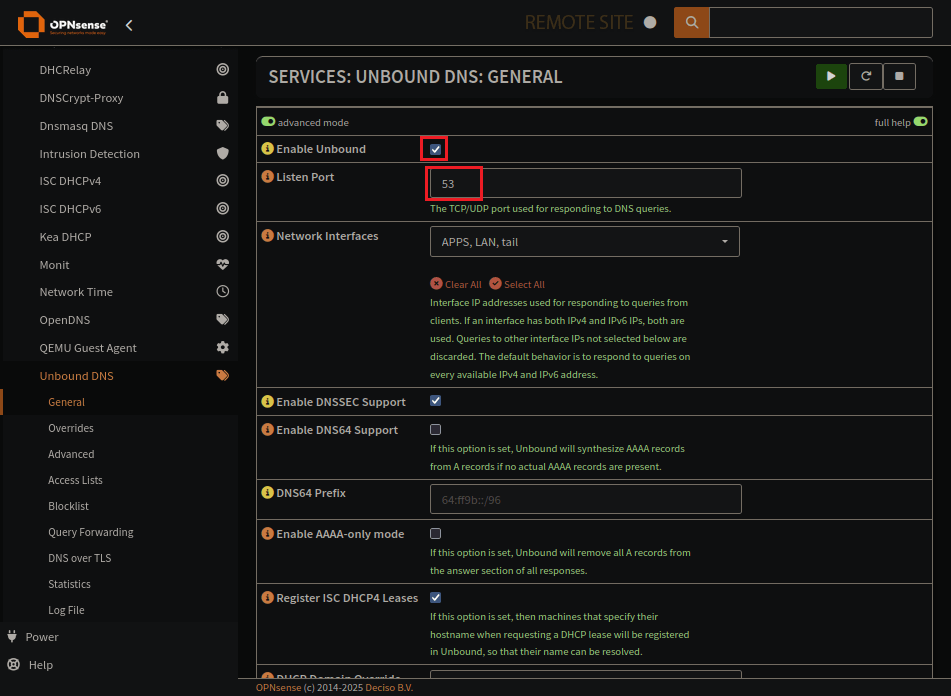Open Network Interfaces dropdown
Screen dimensions: 951x696
tap(585, 242)
